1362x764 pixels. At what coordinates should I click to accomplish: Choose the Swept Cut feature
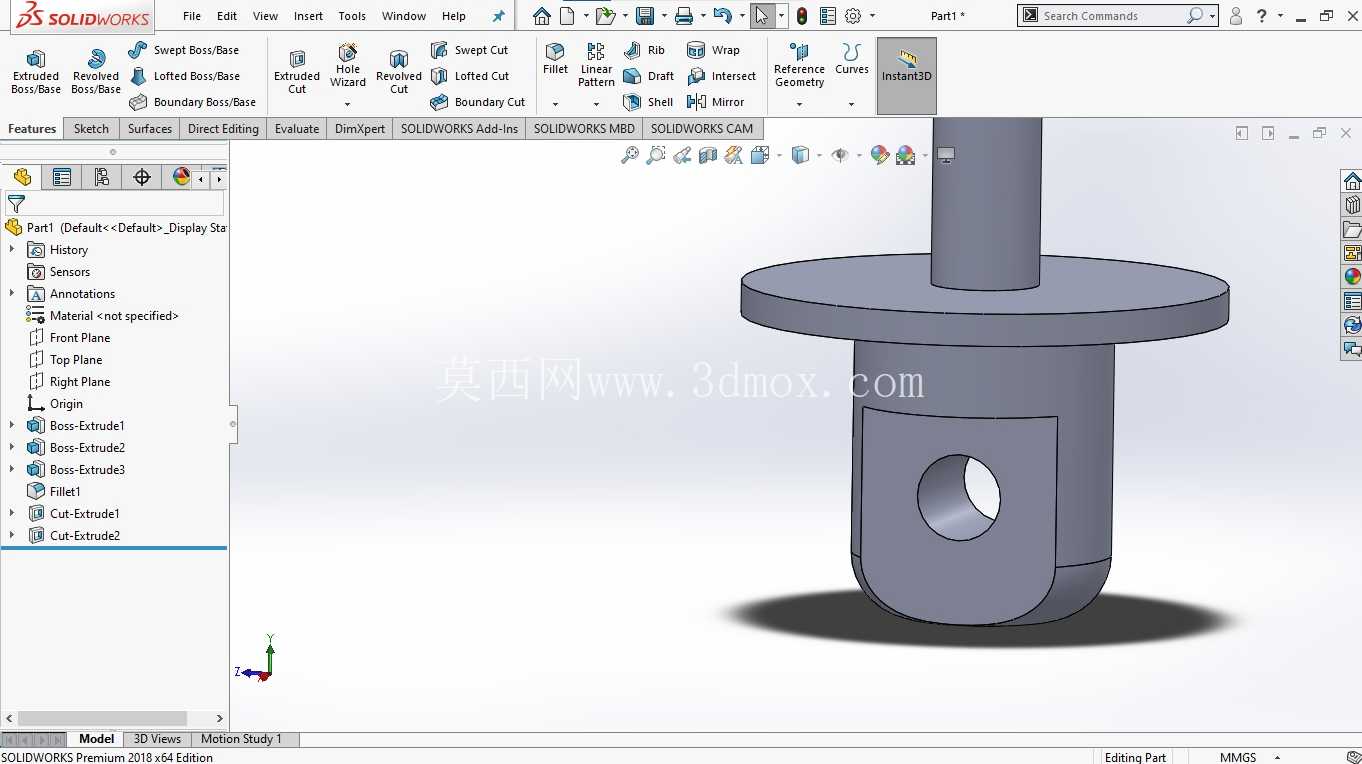(469, 50)
